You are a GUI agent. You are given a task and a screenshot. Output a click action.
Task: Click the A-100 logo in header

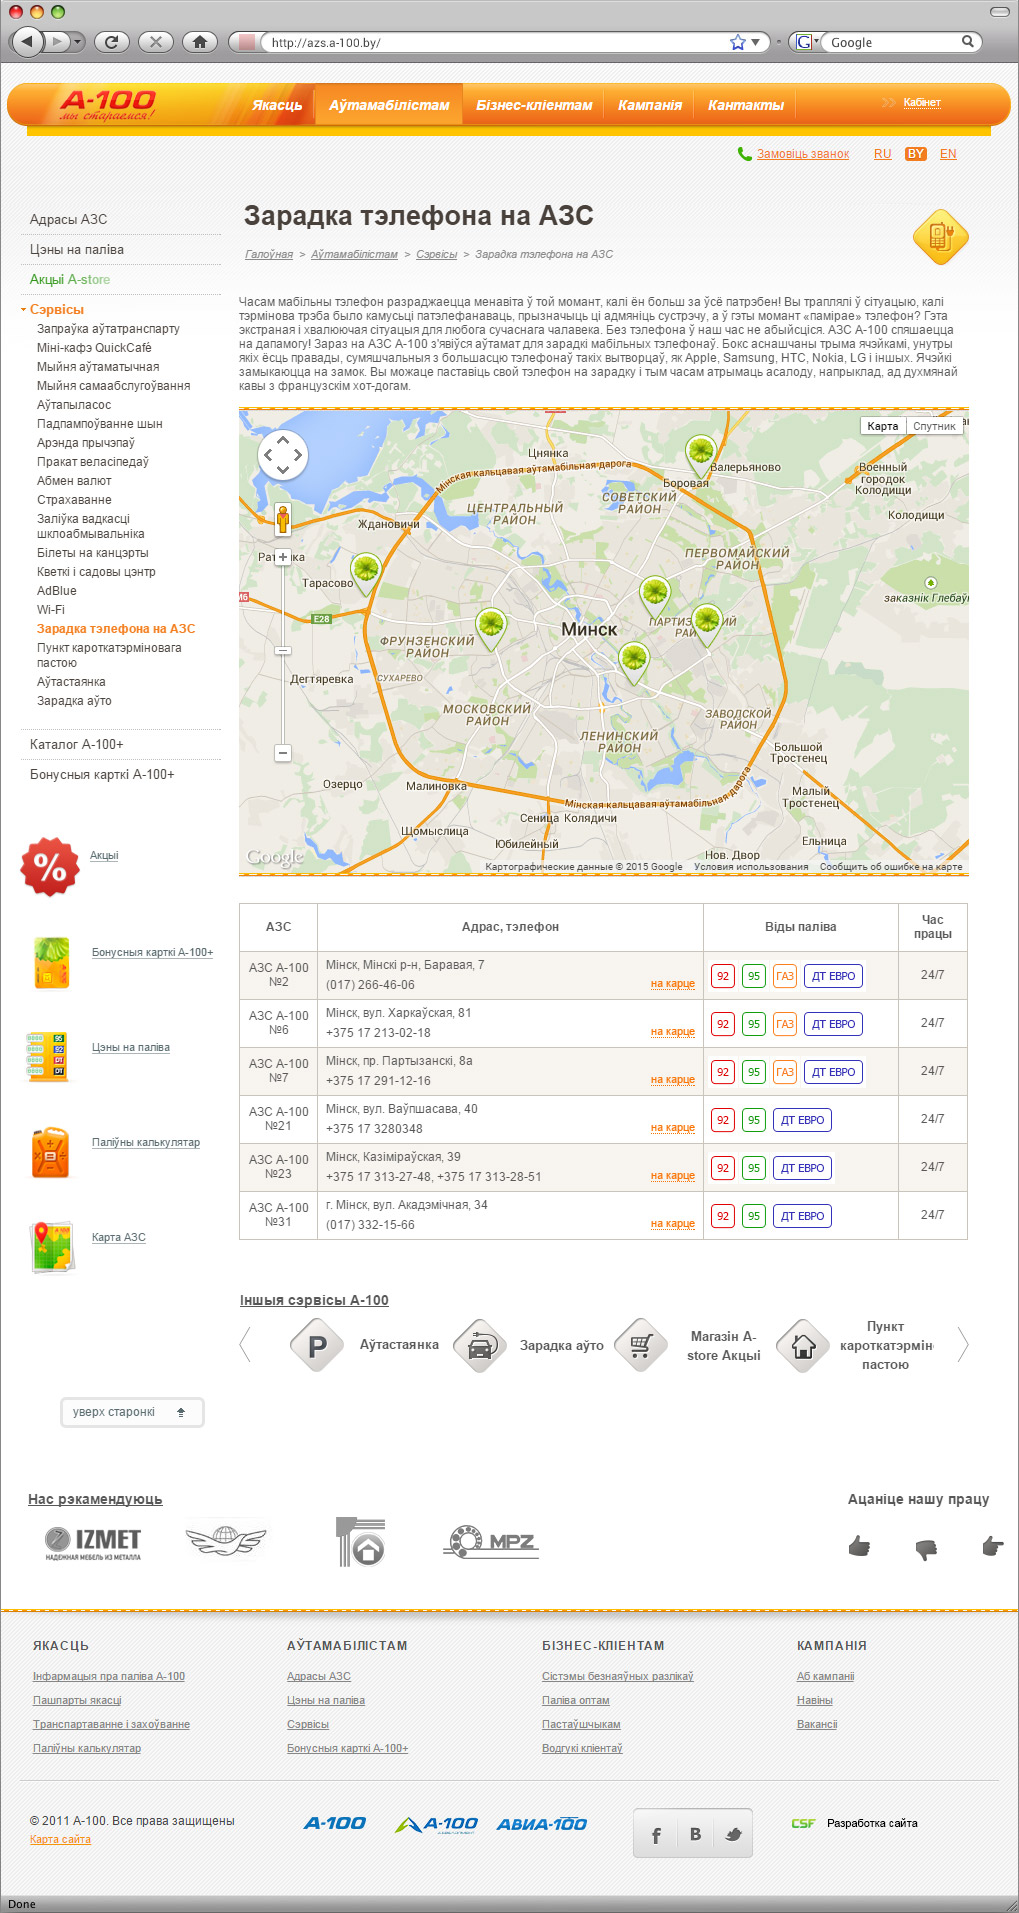tap(107, 104)
